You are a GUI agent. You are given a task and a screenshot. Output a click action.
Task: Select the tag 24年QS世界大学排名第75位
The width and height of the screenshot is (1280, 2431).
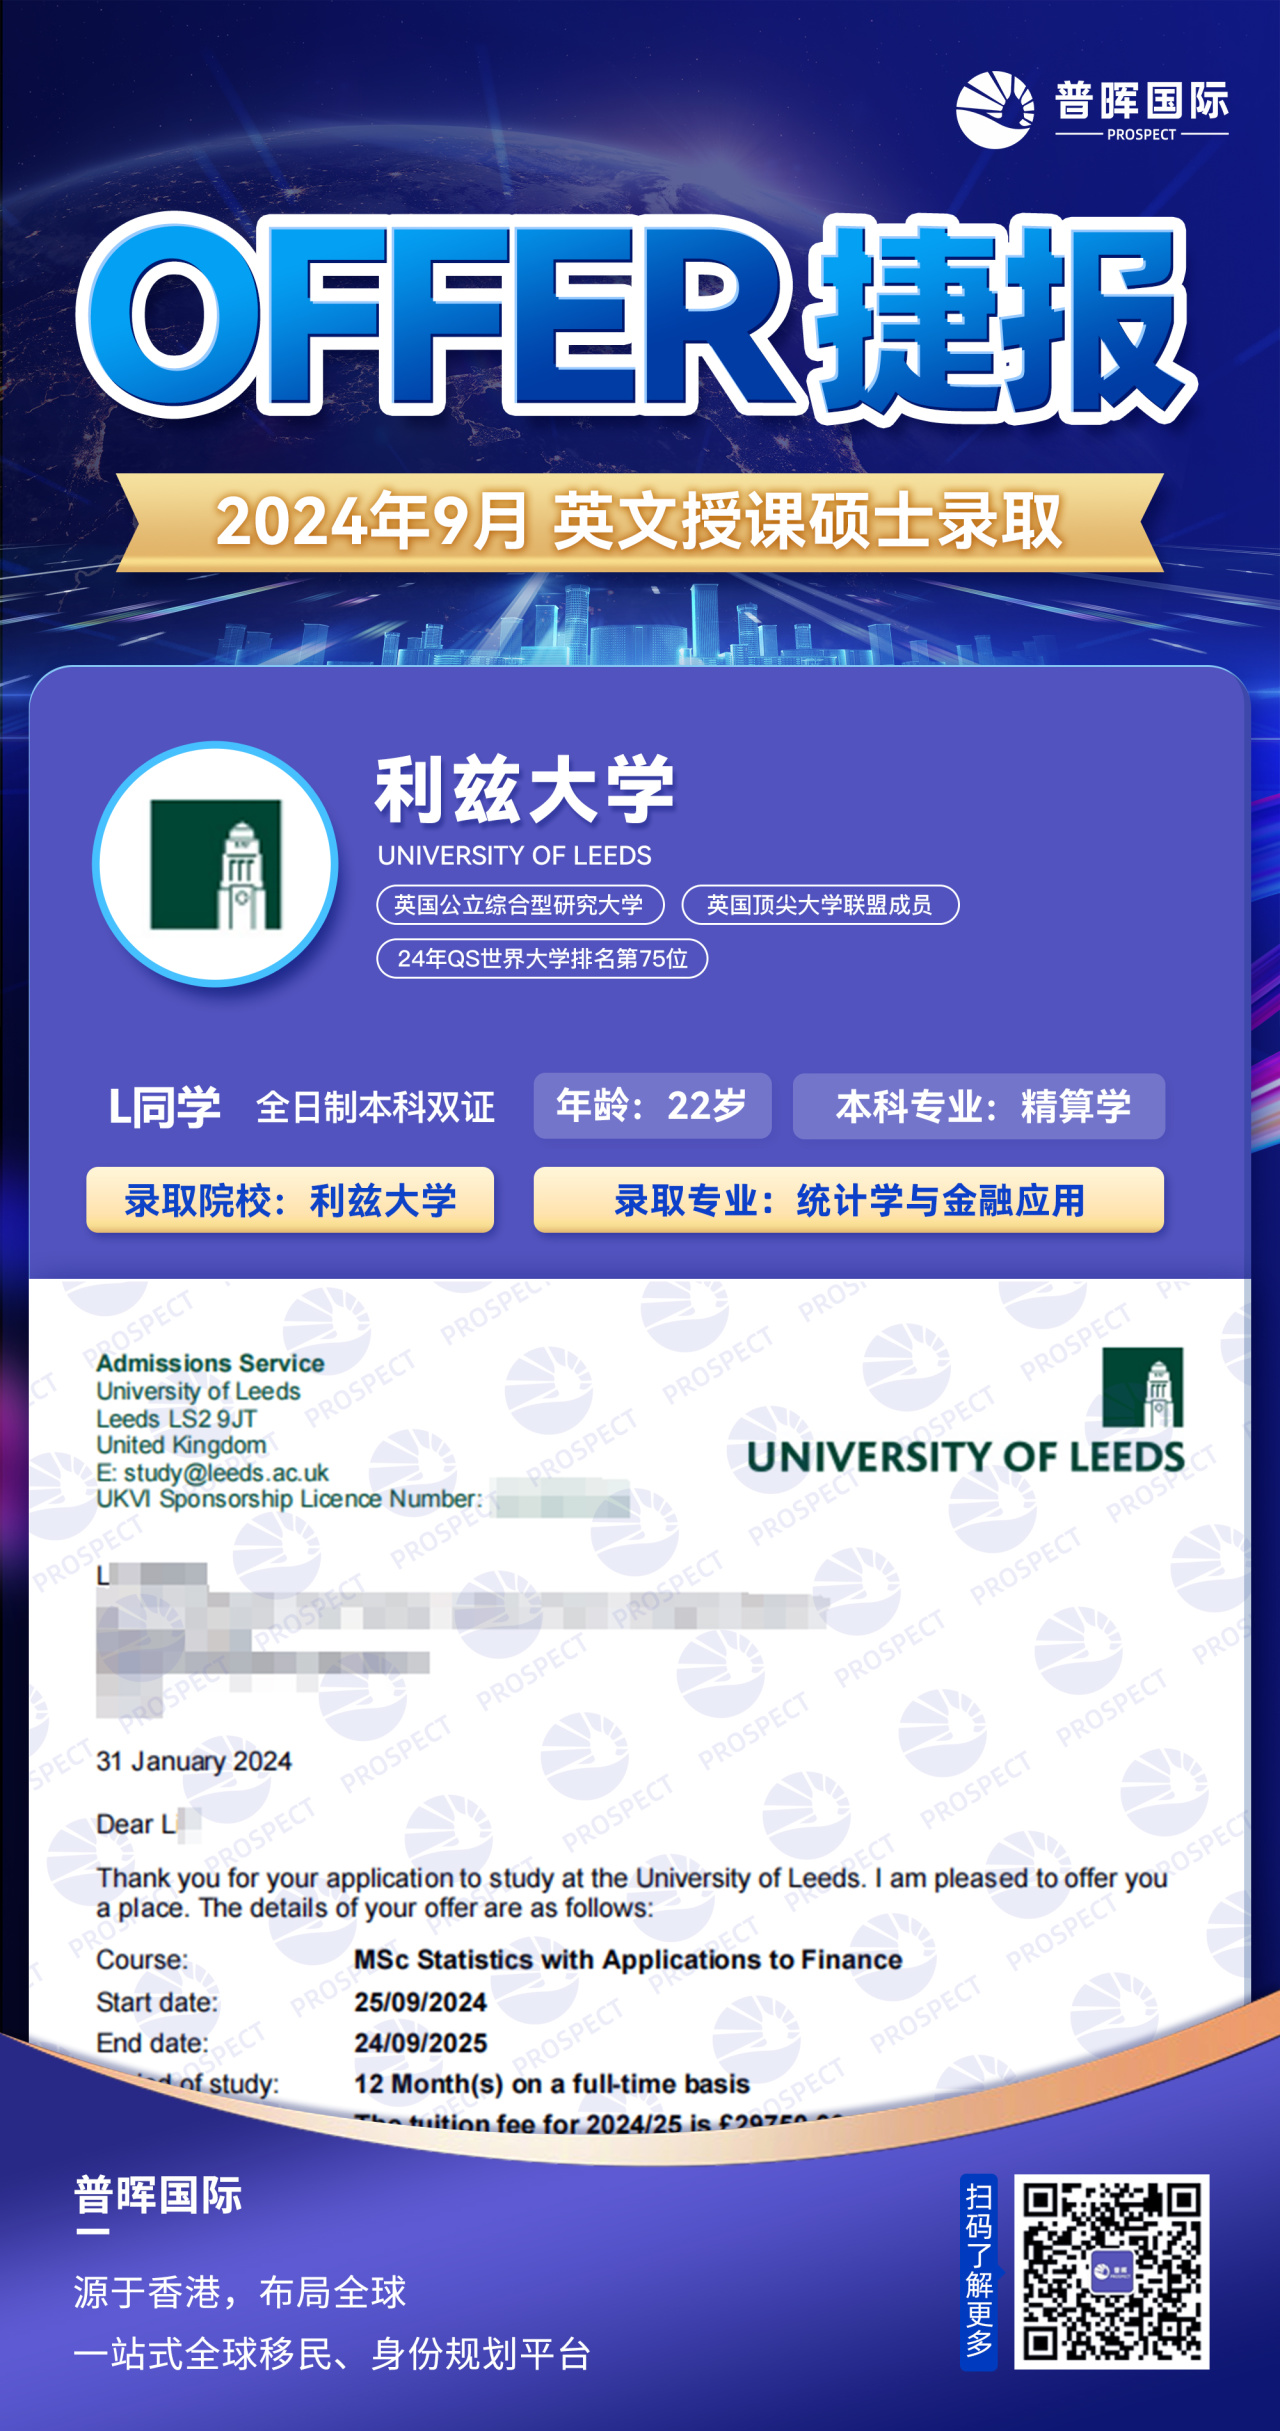pyautogui.click(x=542, y=959)
